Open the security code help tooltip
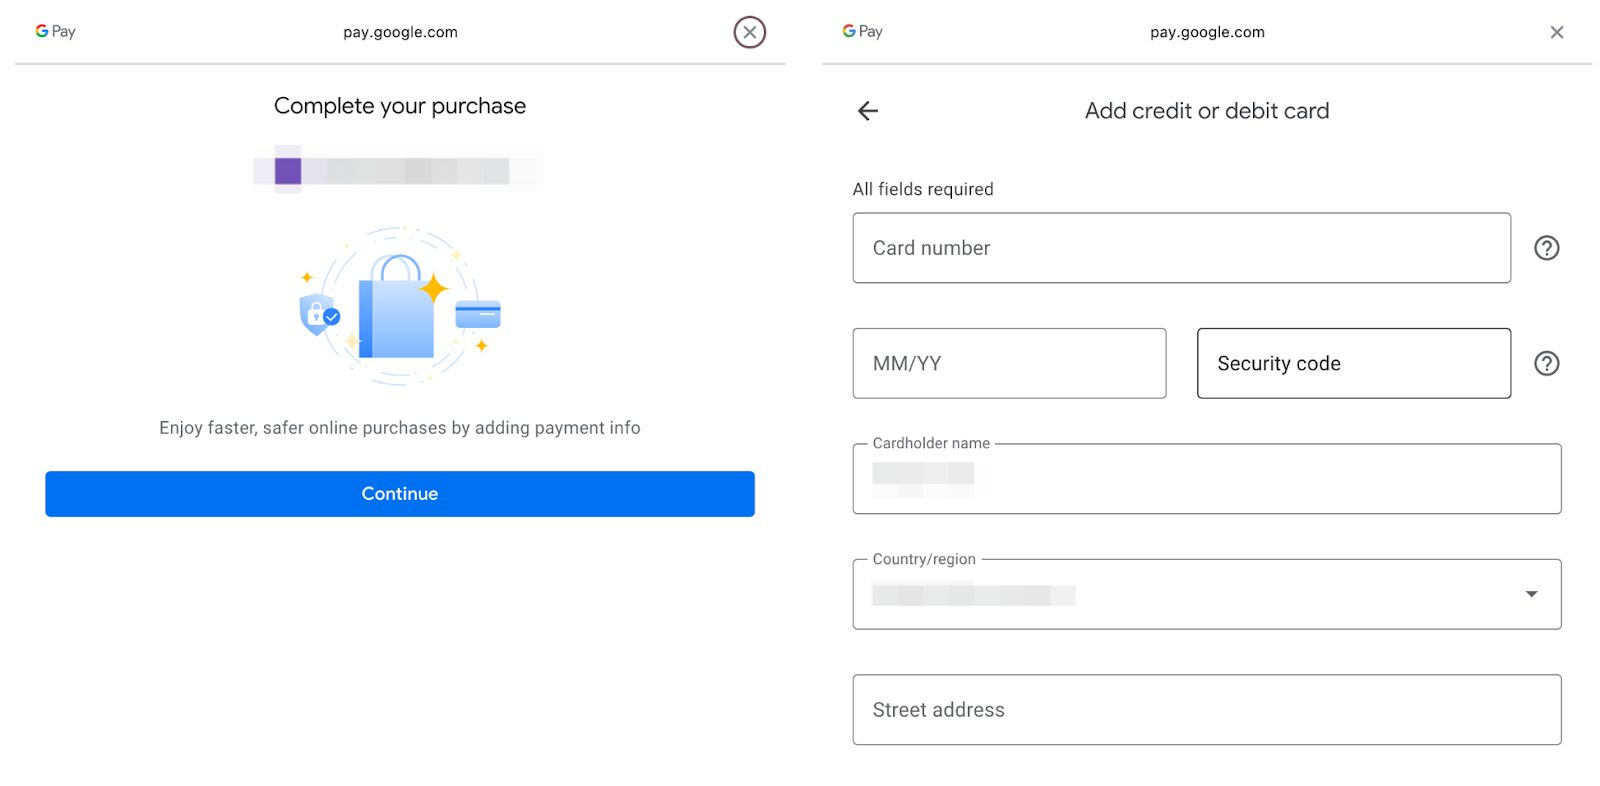The image size is (1600, 786). pyautogui.click(x=1545, y=363)
